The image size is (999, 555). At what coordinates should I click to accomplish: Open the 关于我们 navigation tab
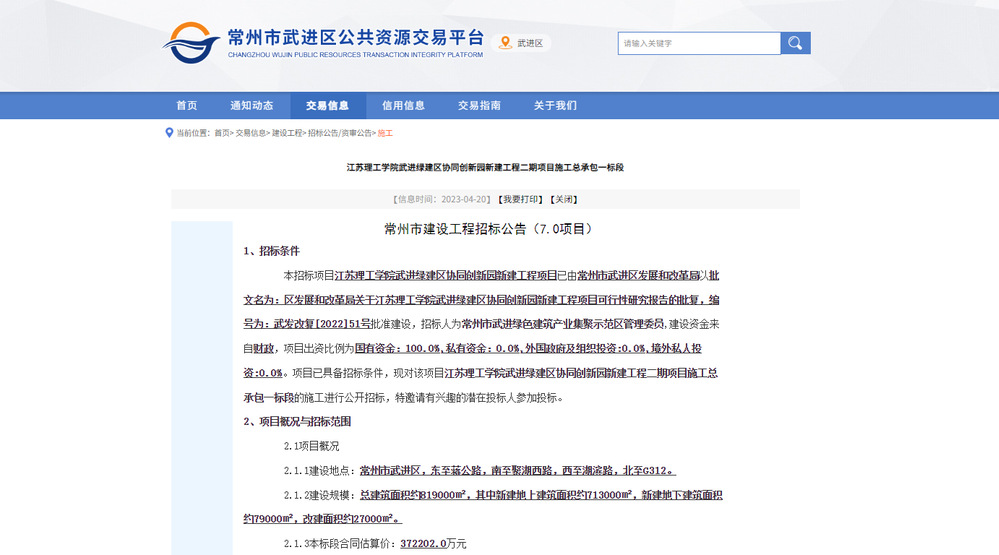click(x=555, y=106)
